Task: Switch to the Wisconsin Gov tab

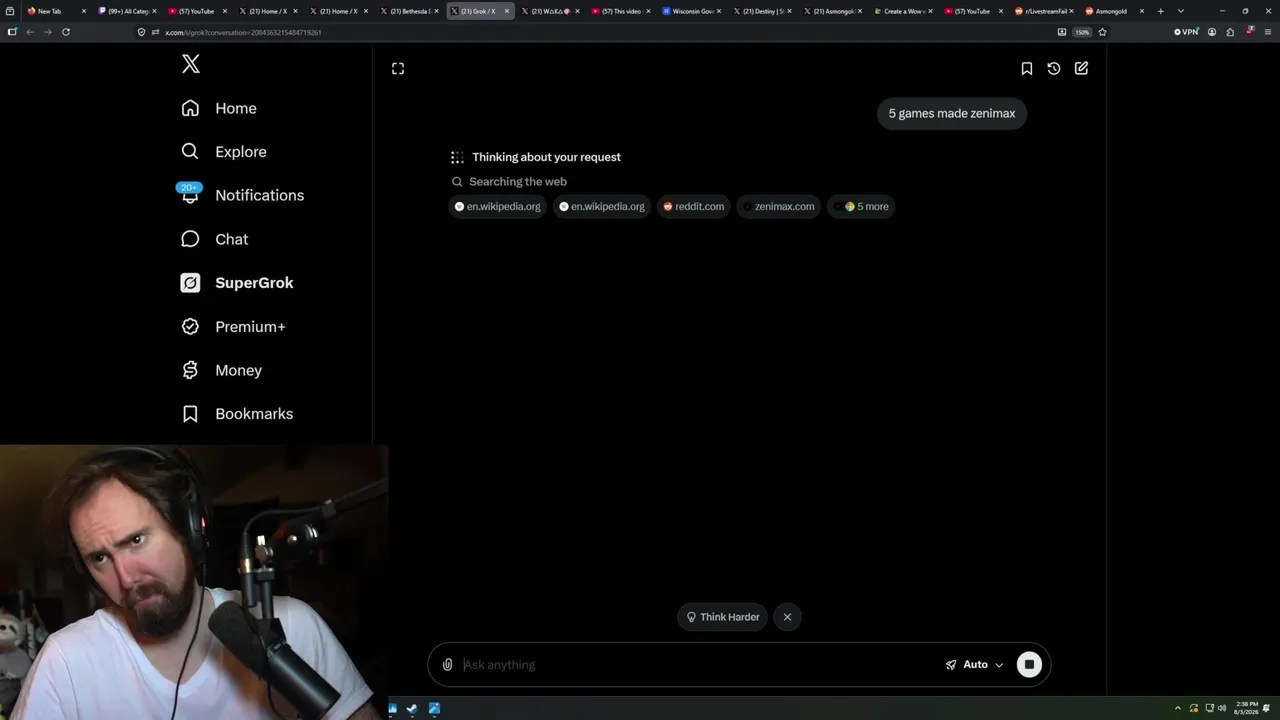Action: [692, 11]
